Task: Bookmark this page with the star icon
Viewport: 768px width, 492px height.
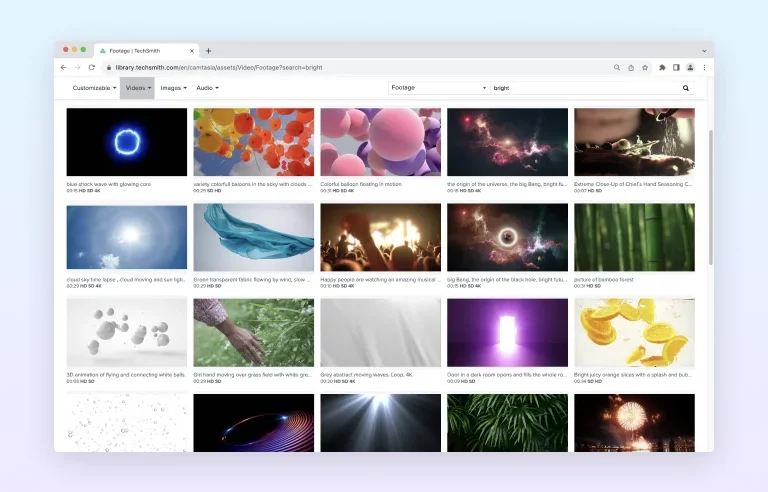Action: tap(645, 68)
